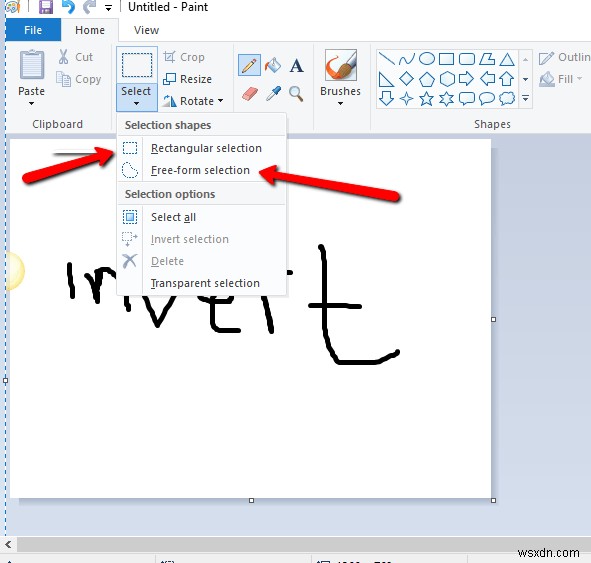This screenshot has width=591, height=563.
Task: Click the Cut button
Action: [76, 57]
